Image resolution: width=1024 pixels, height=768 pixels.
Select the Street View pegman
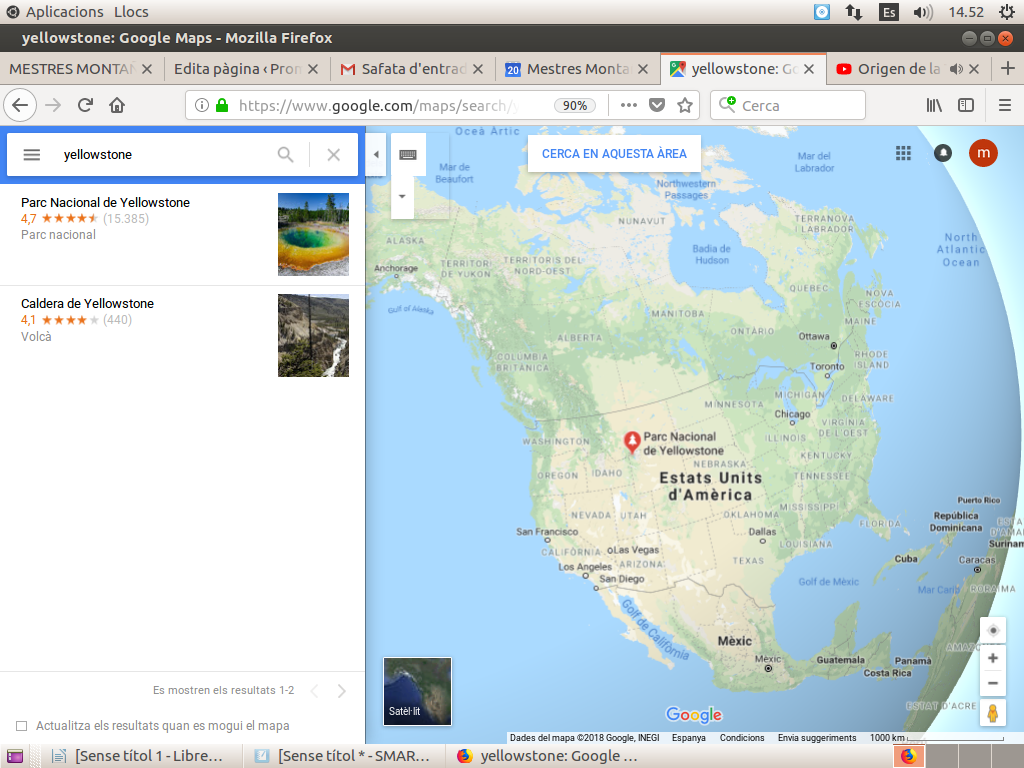pos(993,713)
